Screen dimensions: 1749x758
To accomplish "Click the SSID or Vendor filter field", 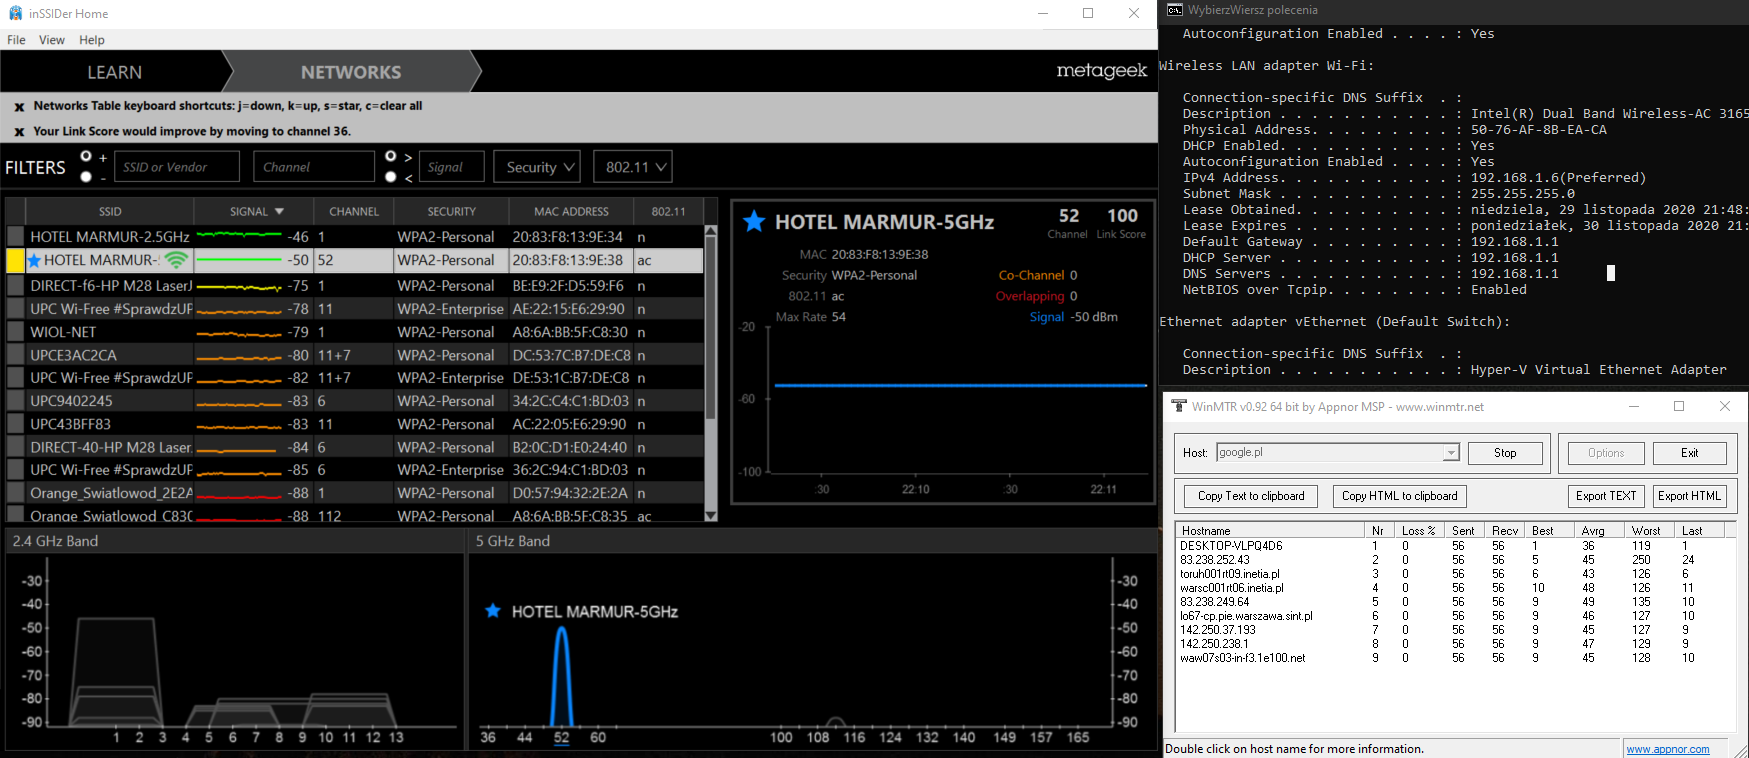I will [x=177, y=167].
